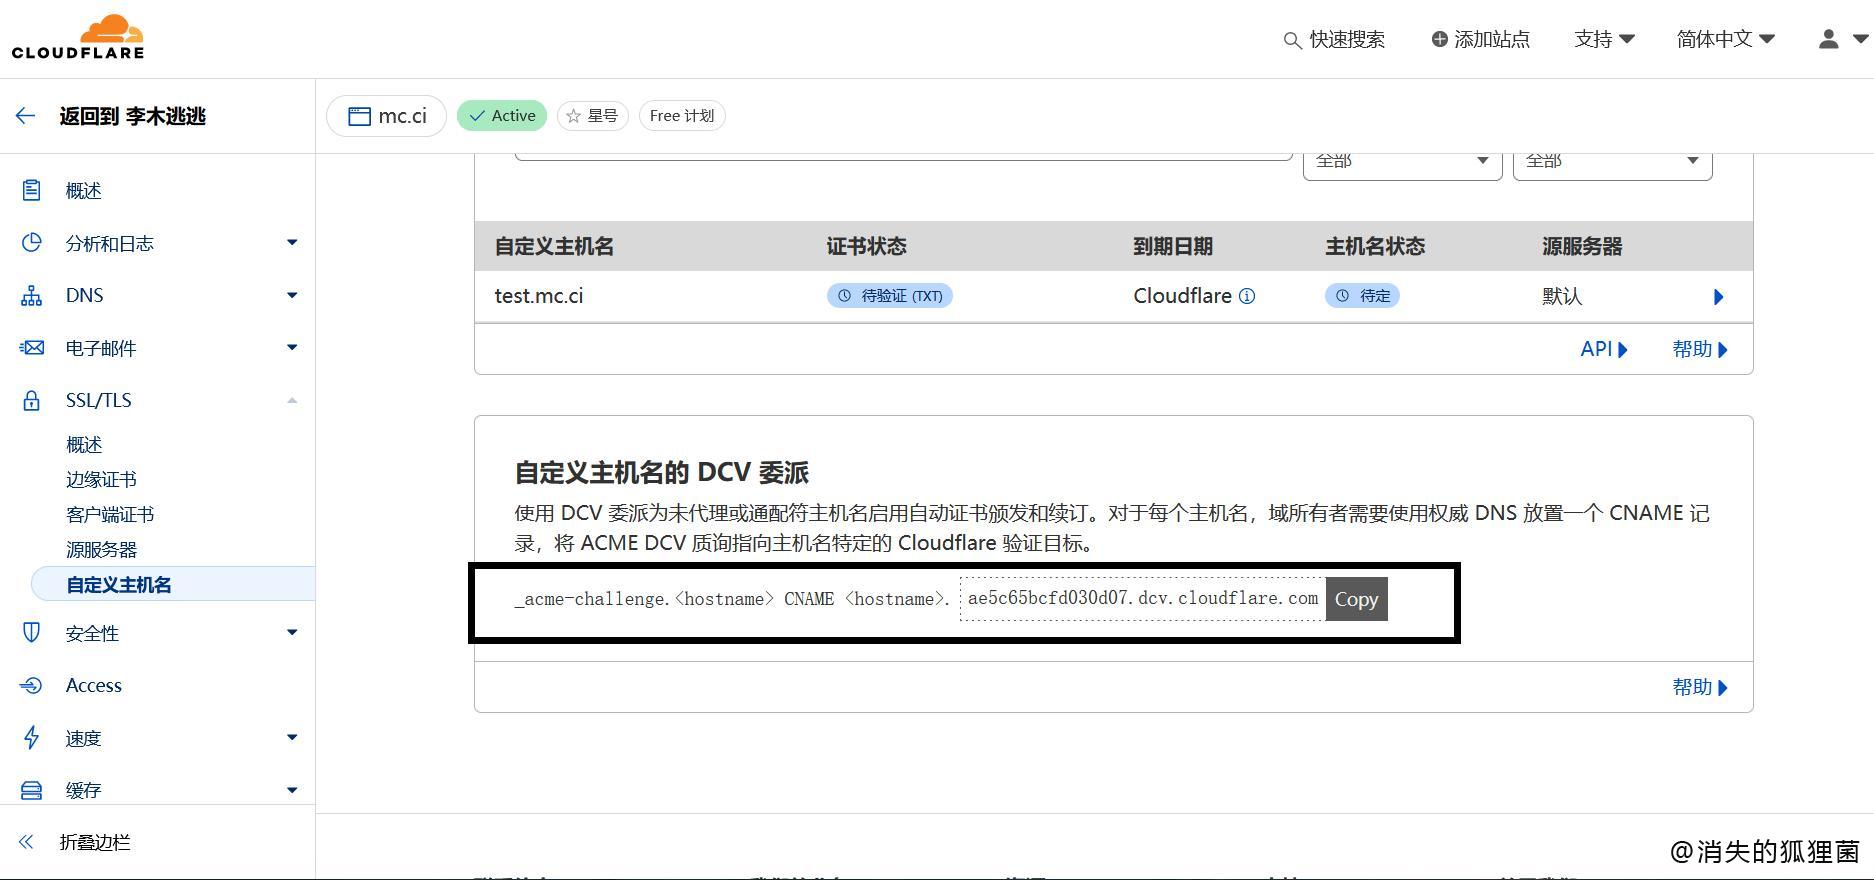The height and width of the screenshot is (880, 1874).
Task: Expand the test.mc.ci row arrow
Action: click(1719, 297)
